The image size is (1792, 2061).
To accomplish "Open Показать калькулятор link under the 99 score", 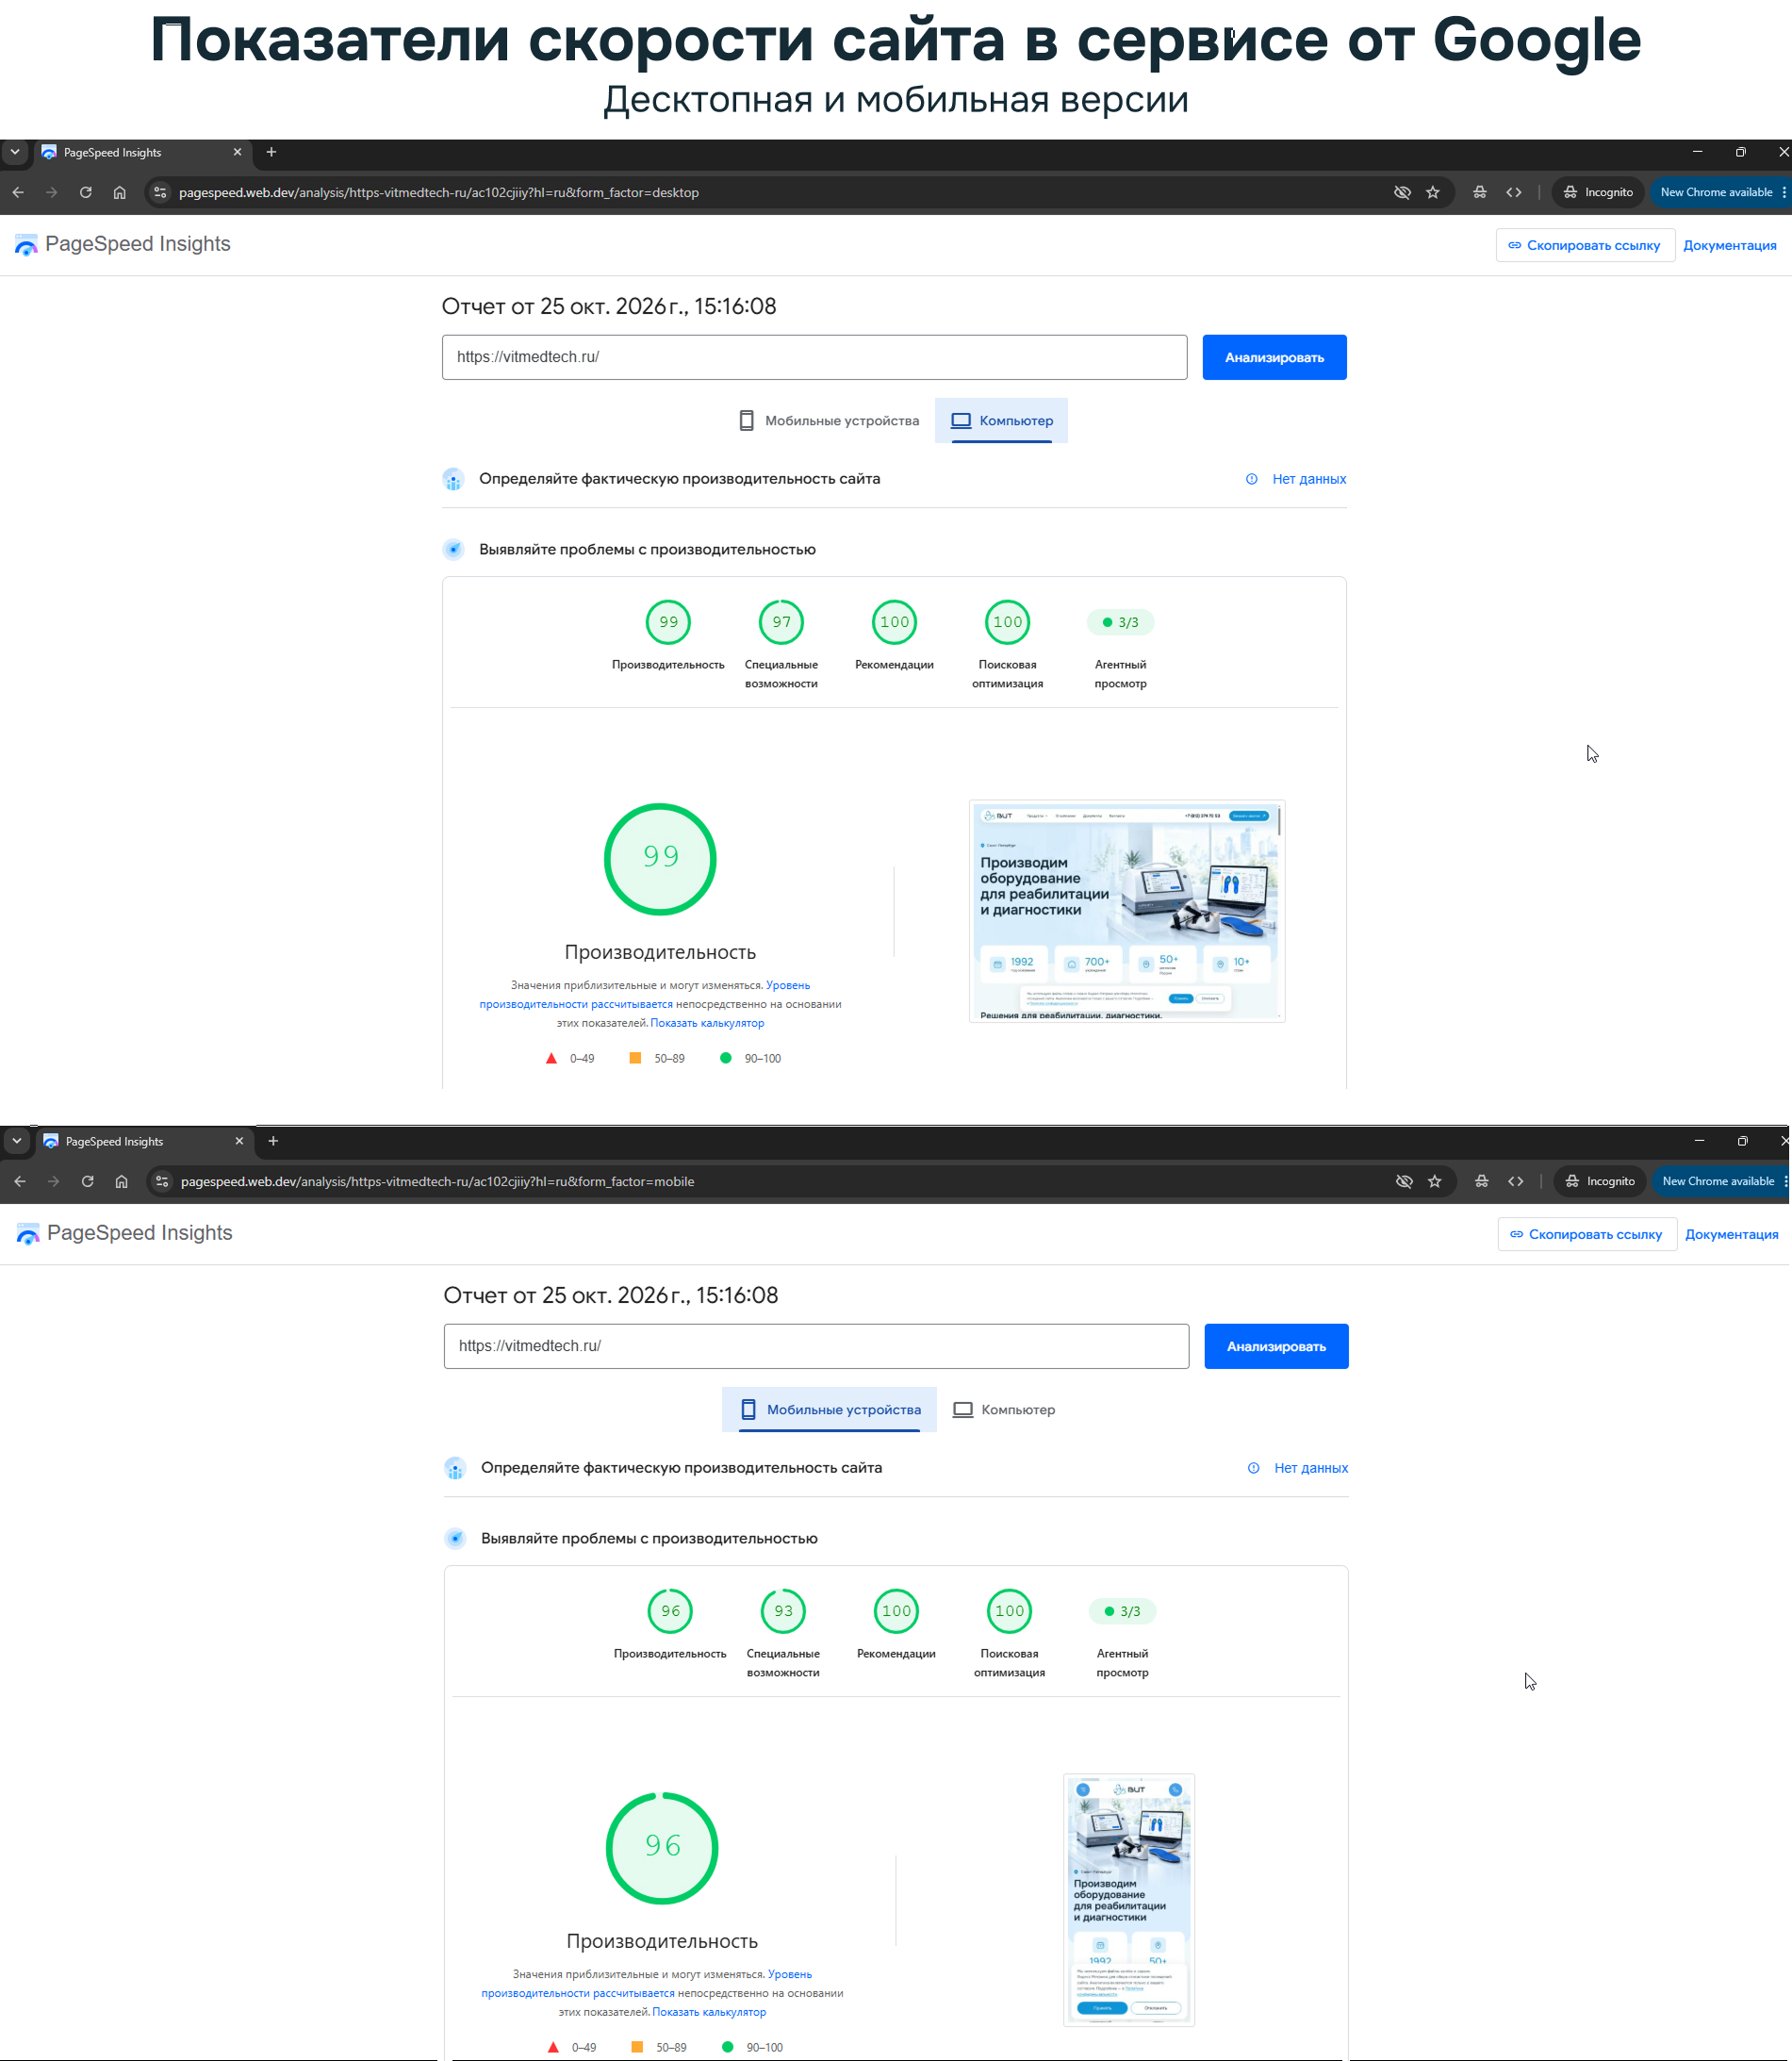I will point(707,1023).
